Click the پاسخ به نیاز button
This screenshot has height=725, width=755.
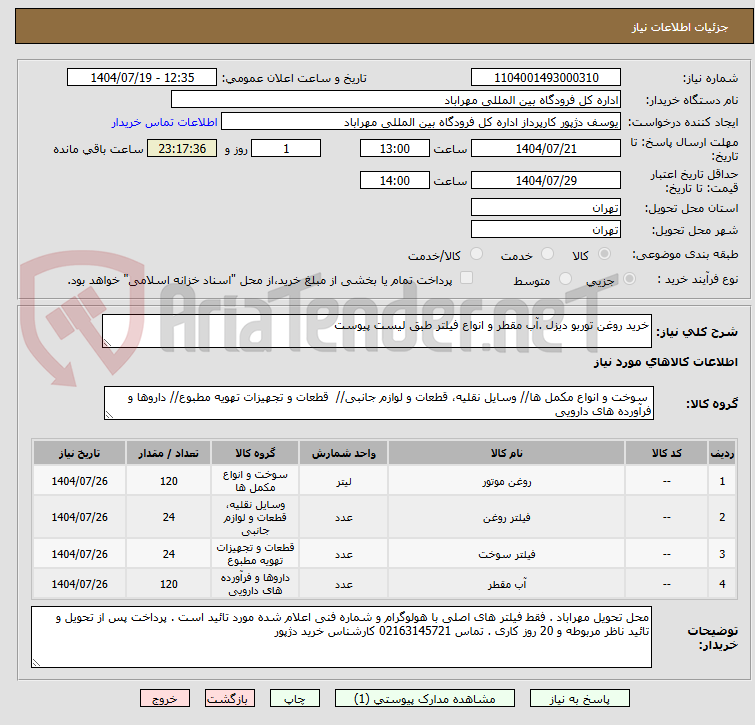click(579, 699)
